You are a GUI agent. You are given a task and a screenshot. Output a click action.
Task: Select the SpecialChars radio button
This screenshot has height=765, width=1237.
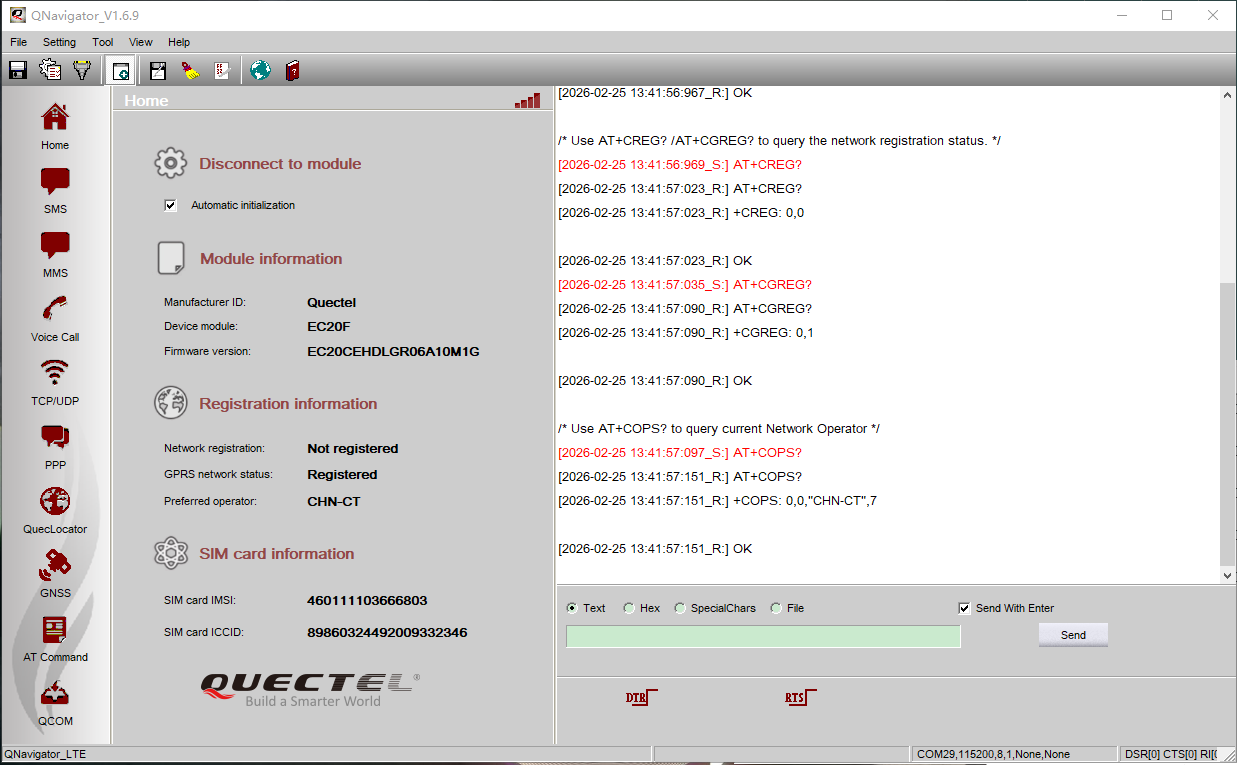coord(680,608)
